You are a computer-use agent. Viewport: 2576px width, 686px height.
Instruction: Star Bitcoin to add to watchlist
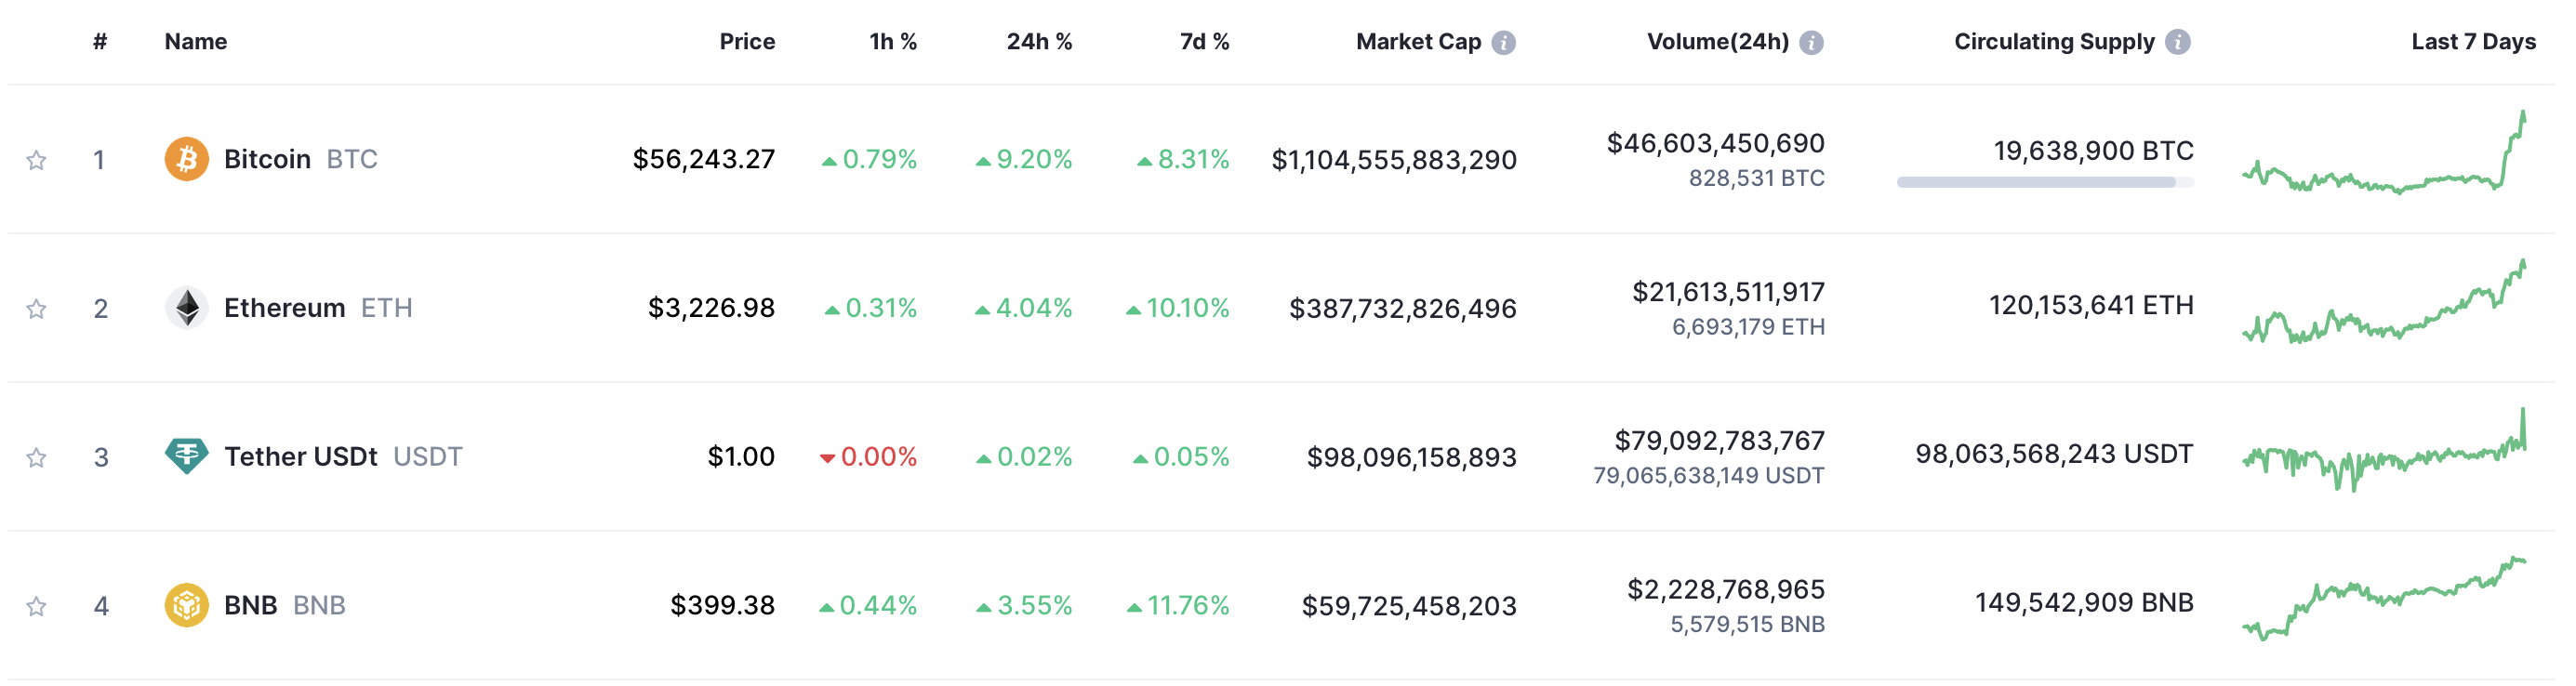(x=36, y=160)
